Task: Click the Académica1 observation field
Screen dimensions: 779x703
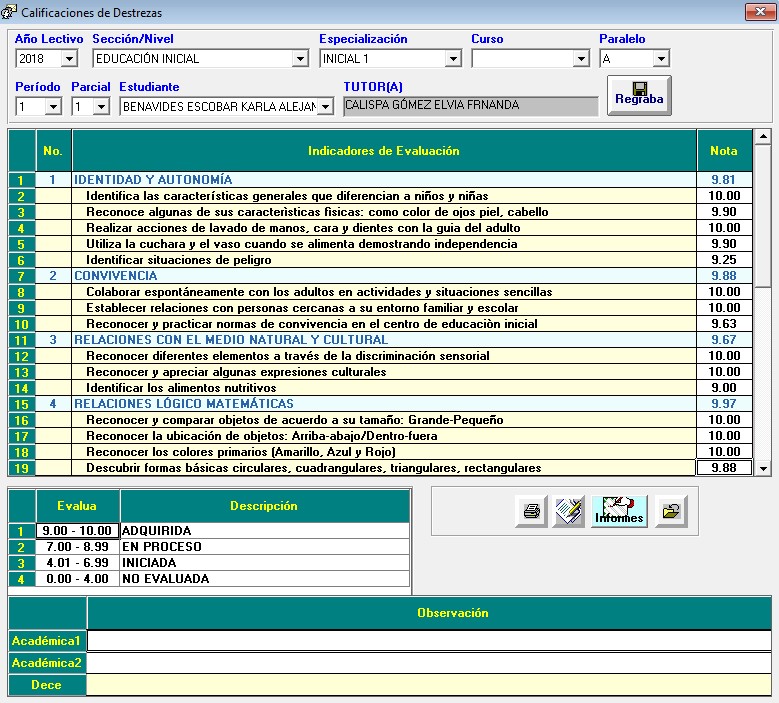Action: click(x=429, y=641)
